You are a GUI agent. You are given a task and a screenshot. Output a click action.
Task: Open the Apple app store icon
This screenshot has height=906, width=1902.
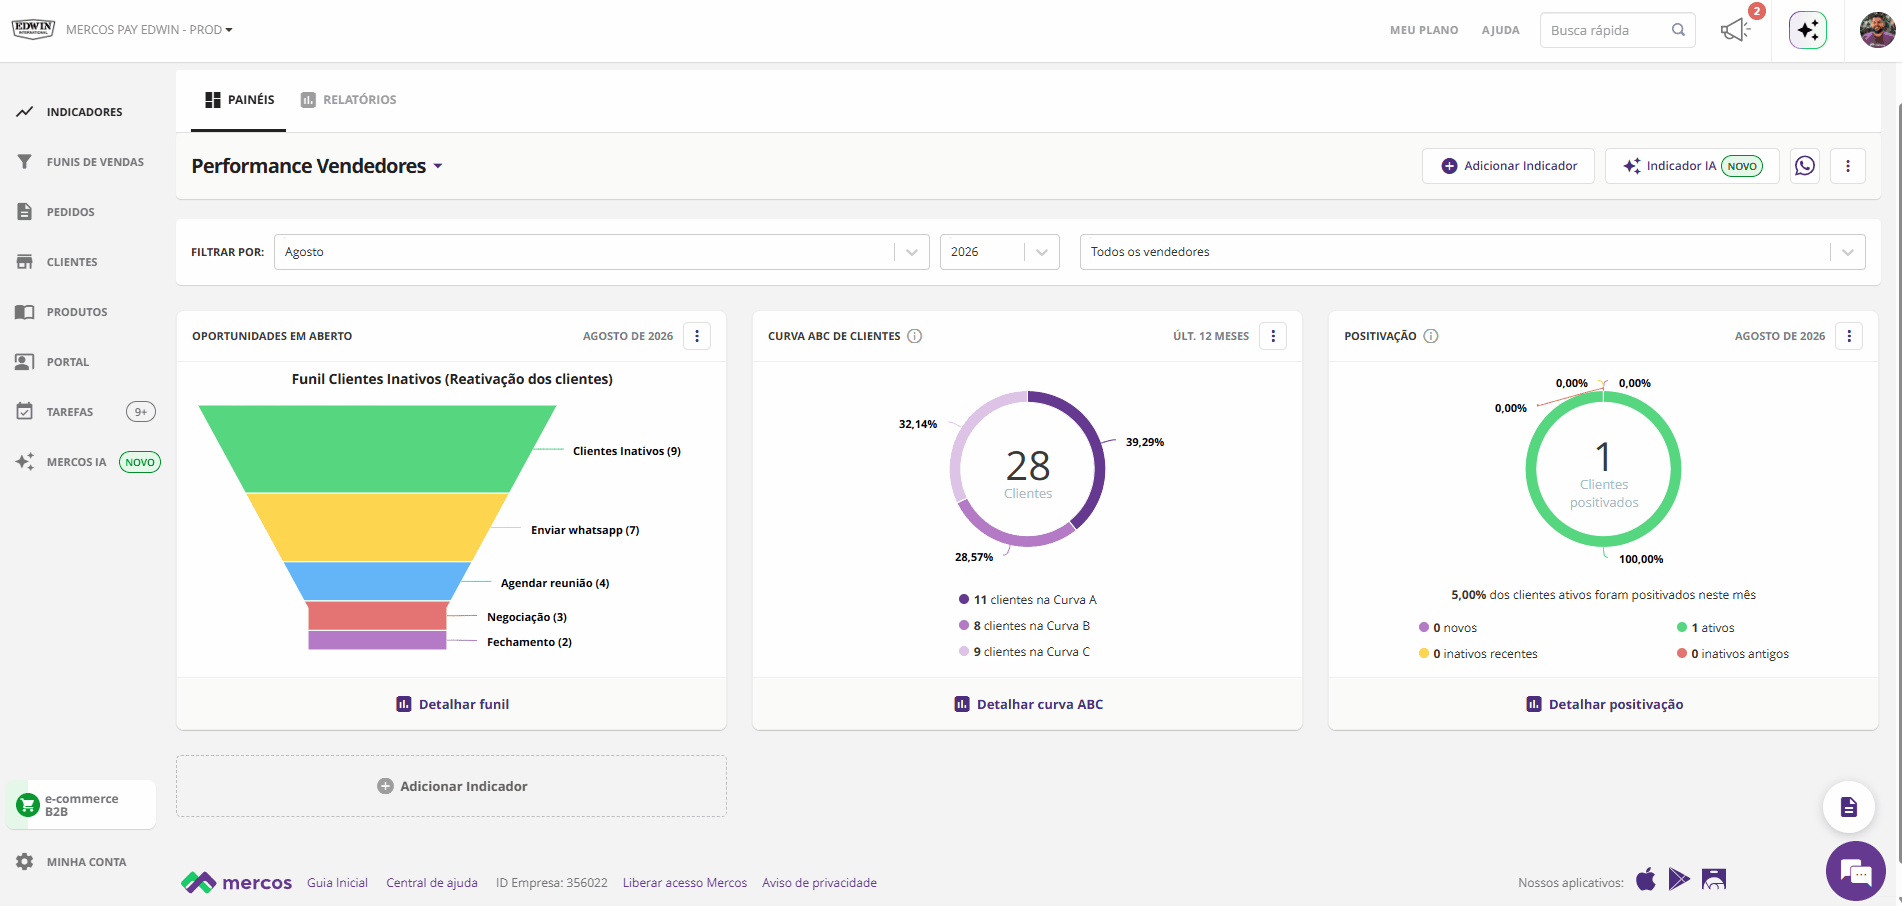[1646, 880]
